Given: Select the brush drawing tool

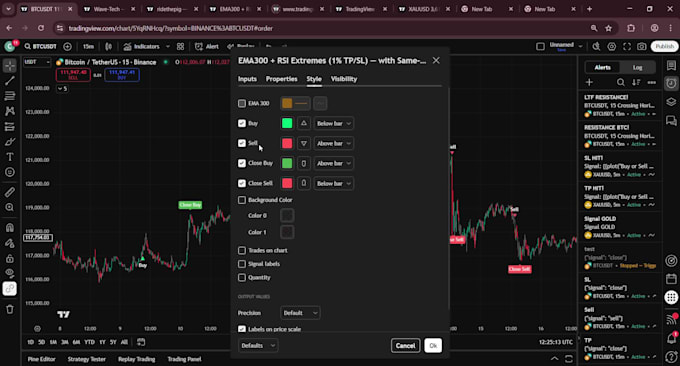Looking at the screenshot, I should [10, 142].
